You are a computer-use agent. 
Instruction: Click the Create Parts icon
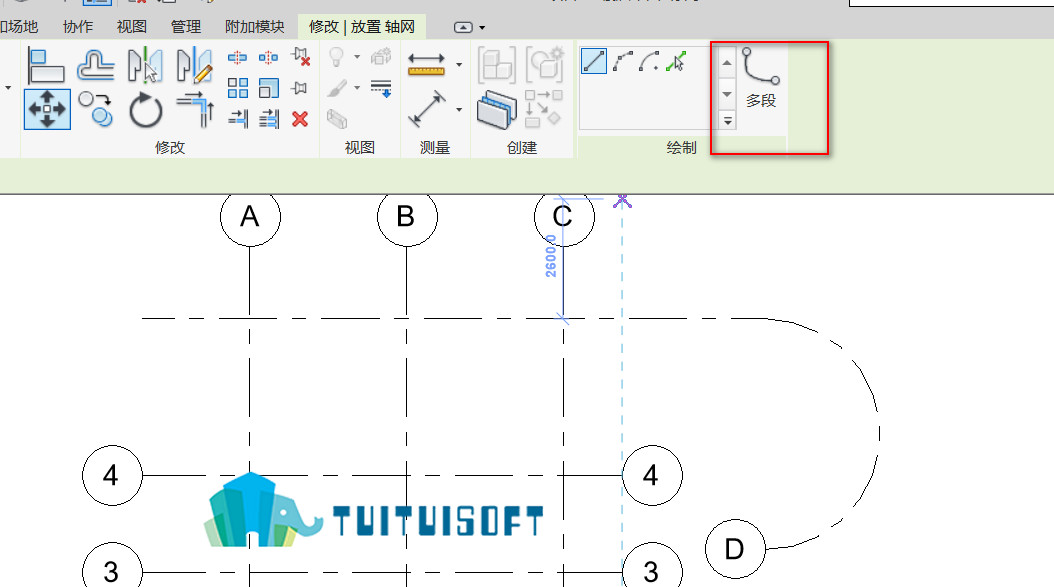click(x=497, y=110)
